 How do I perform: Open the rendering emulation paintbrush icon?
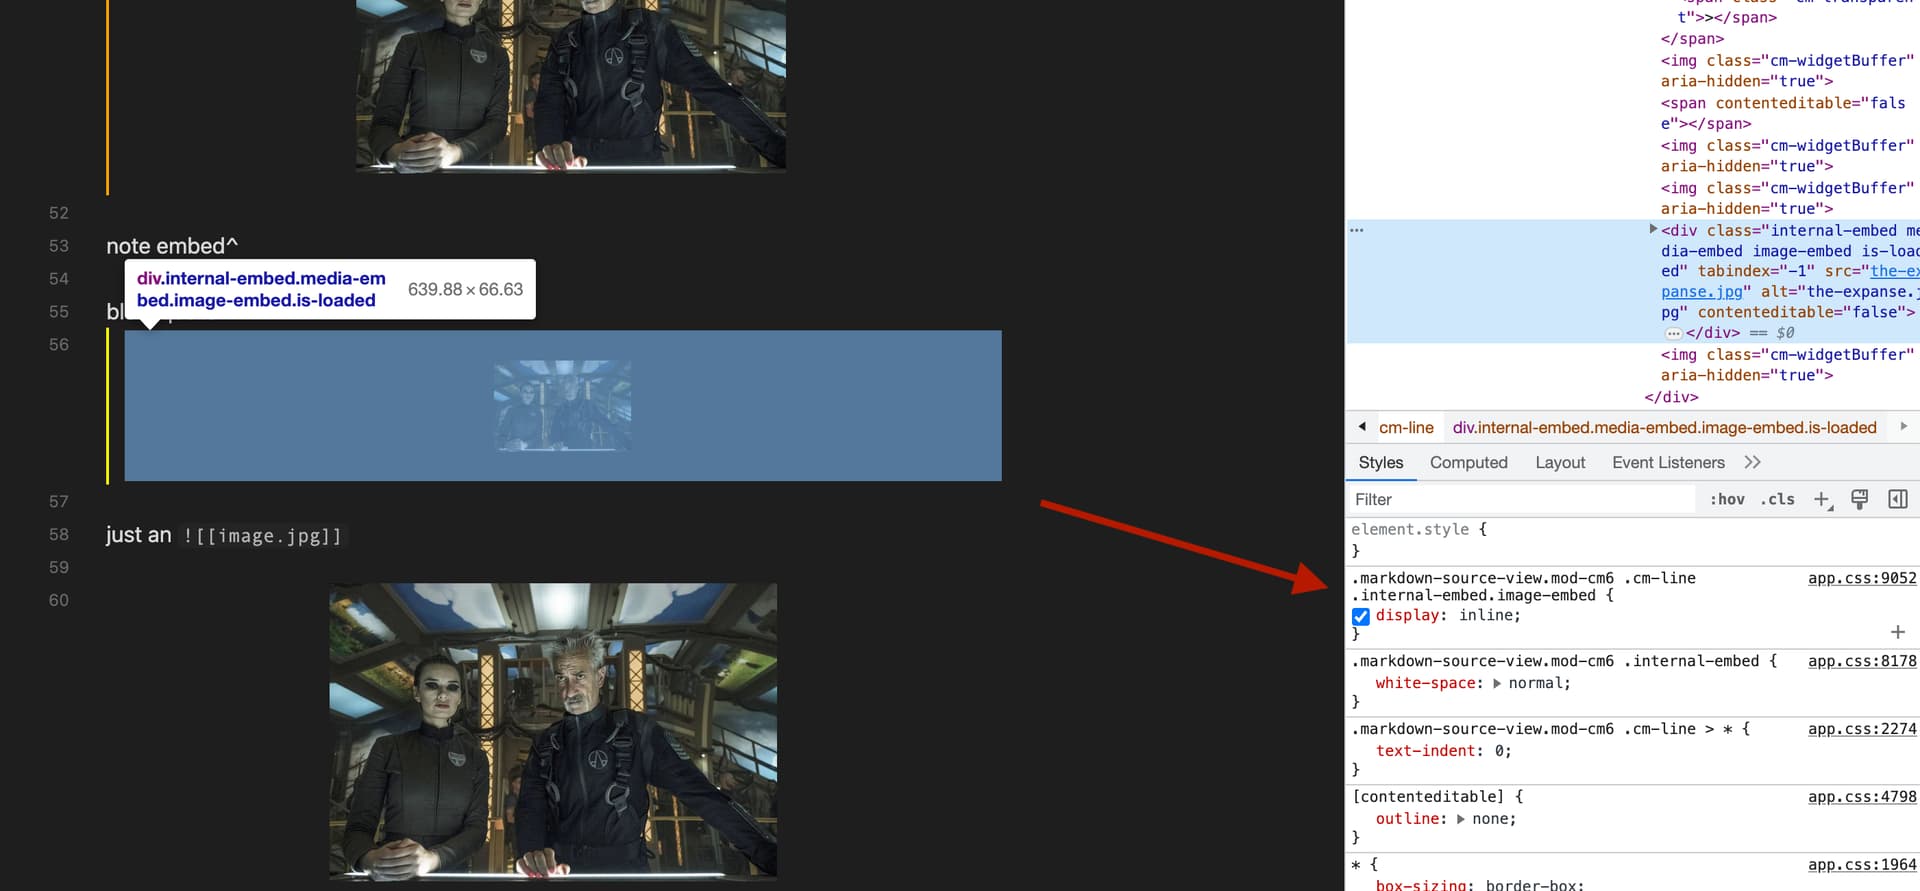click(1860, 499)
